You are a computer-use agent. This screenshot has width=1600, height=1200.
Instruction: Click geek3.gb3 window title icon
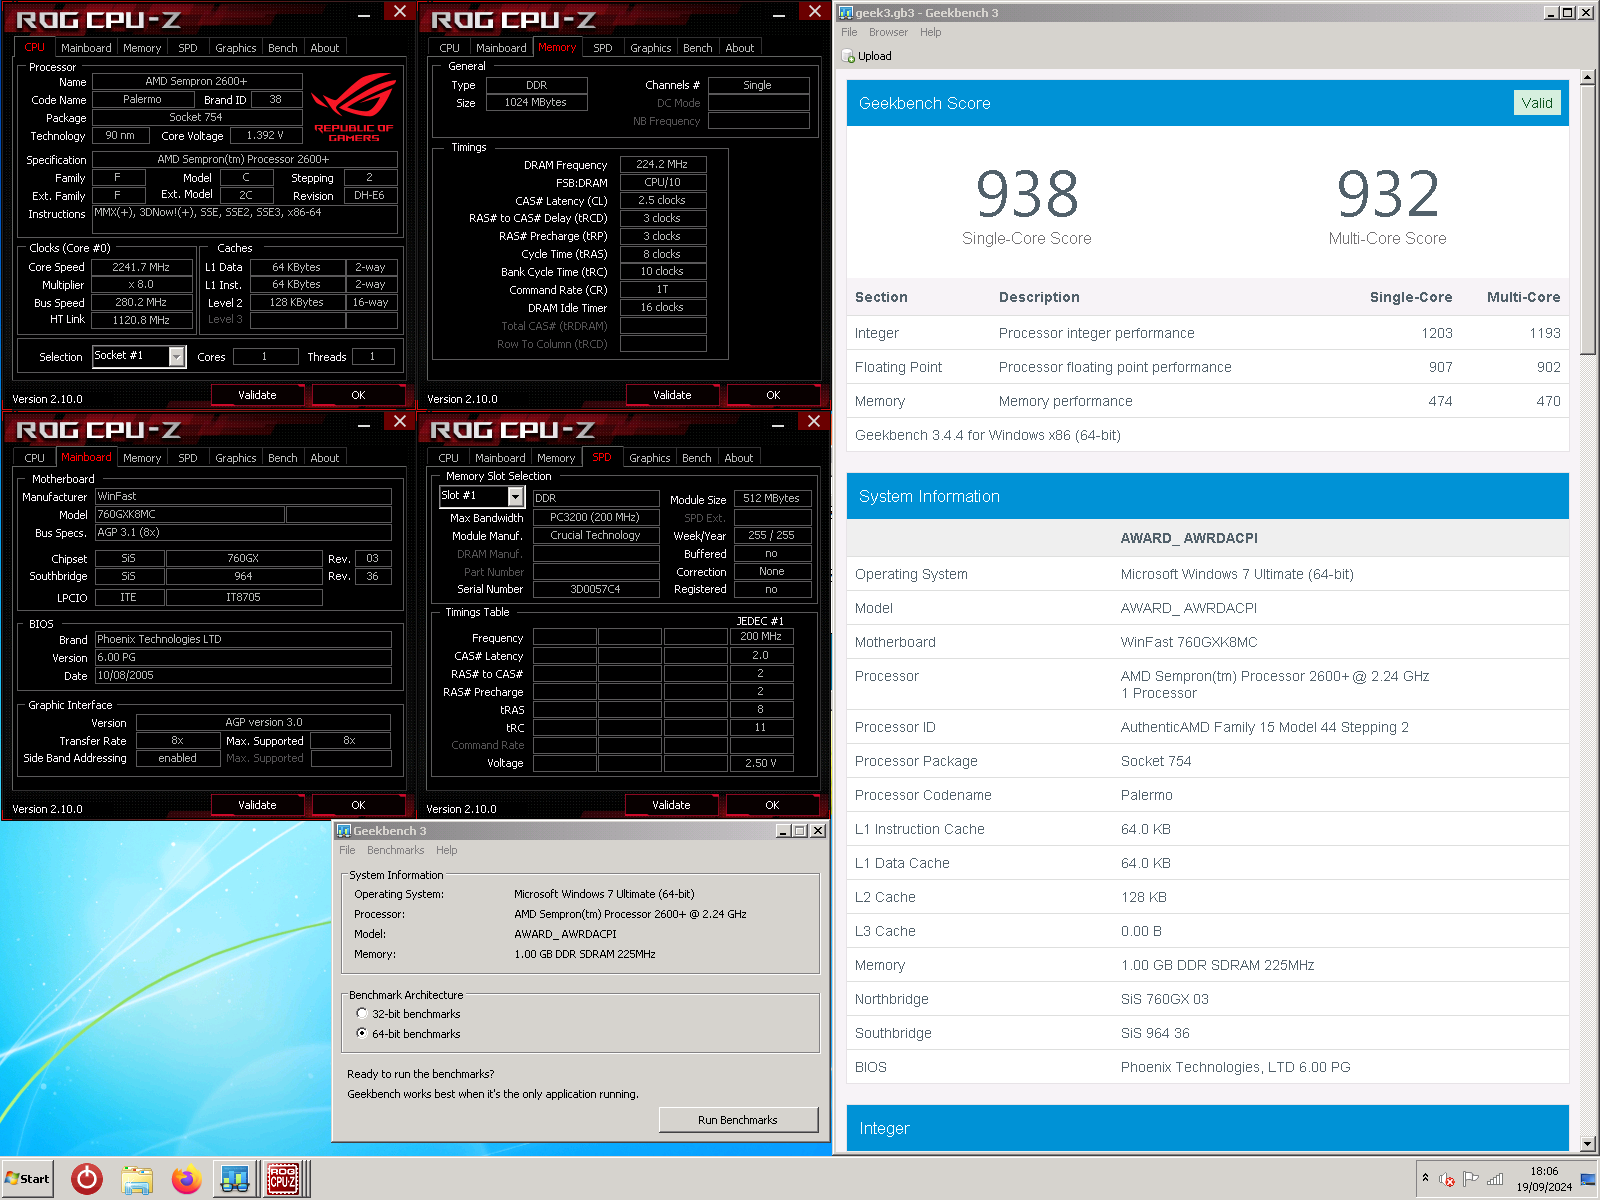[846, 13]
